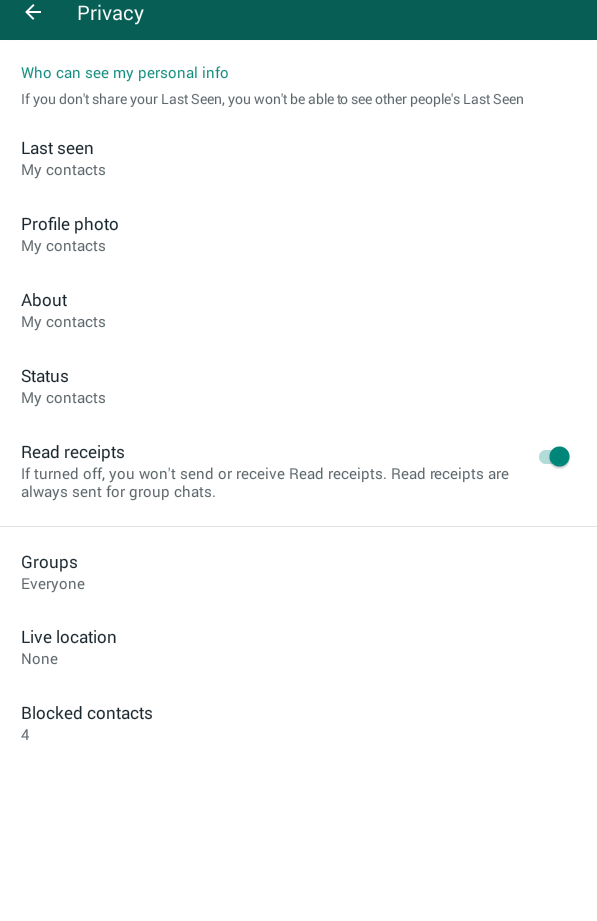Image resolution: width=597 pixels, height=921 pixels.
Task: Tap the 'None' value under Live location
Action: pos(39,659)
